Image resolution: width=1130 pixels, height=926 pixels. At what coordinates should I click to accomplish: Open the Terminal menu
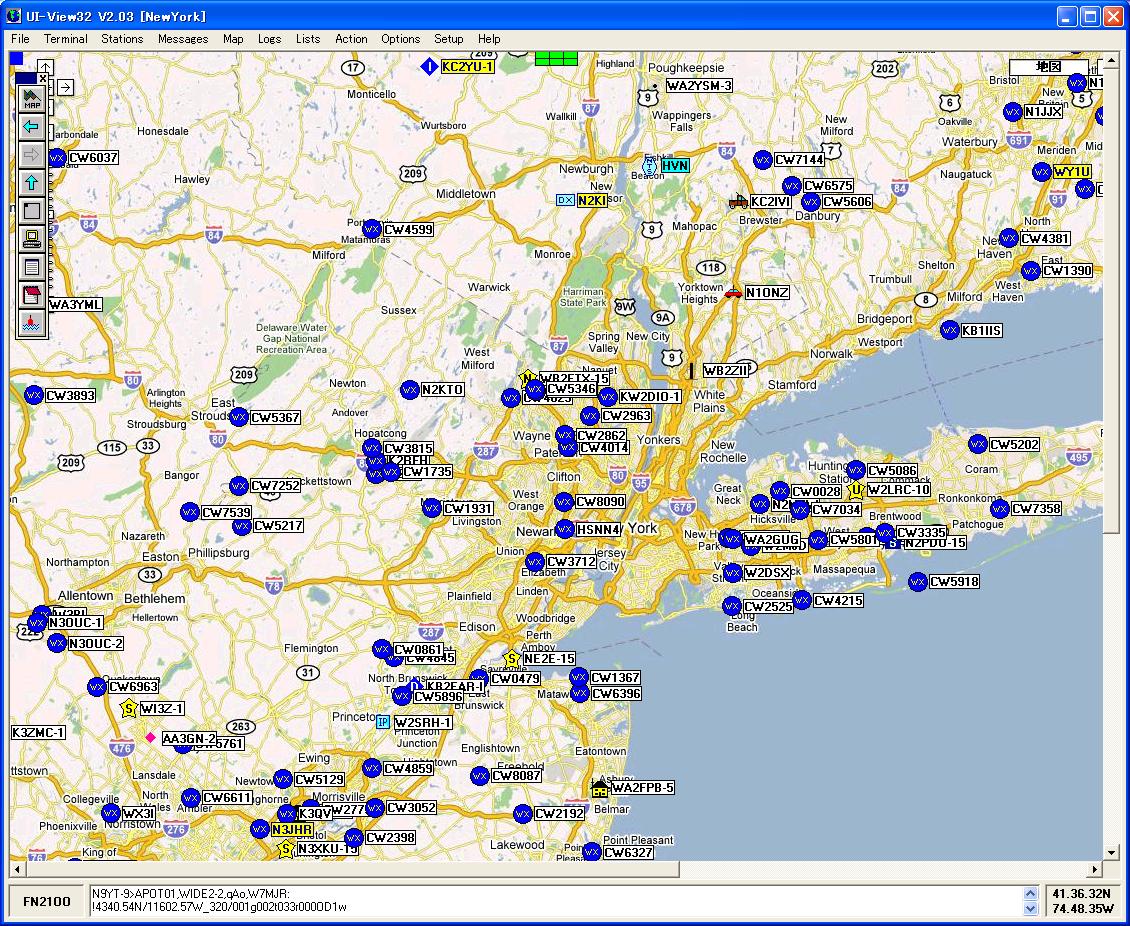click(x=66, y=39)
